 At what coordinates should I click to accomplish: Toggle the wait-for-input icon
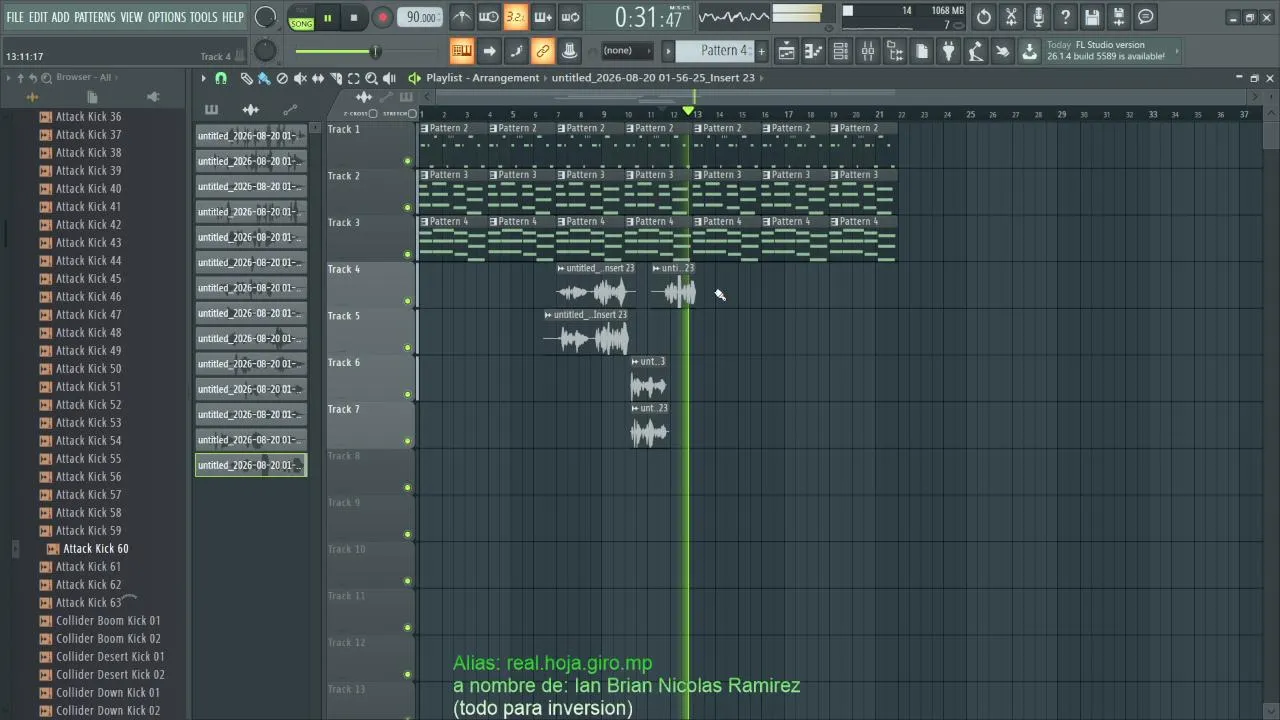pyautogui.click(x=489, y=17)
